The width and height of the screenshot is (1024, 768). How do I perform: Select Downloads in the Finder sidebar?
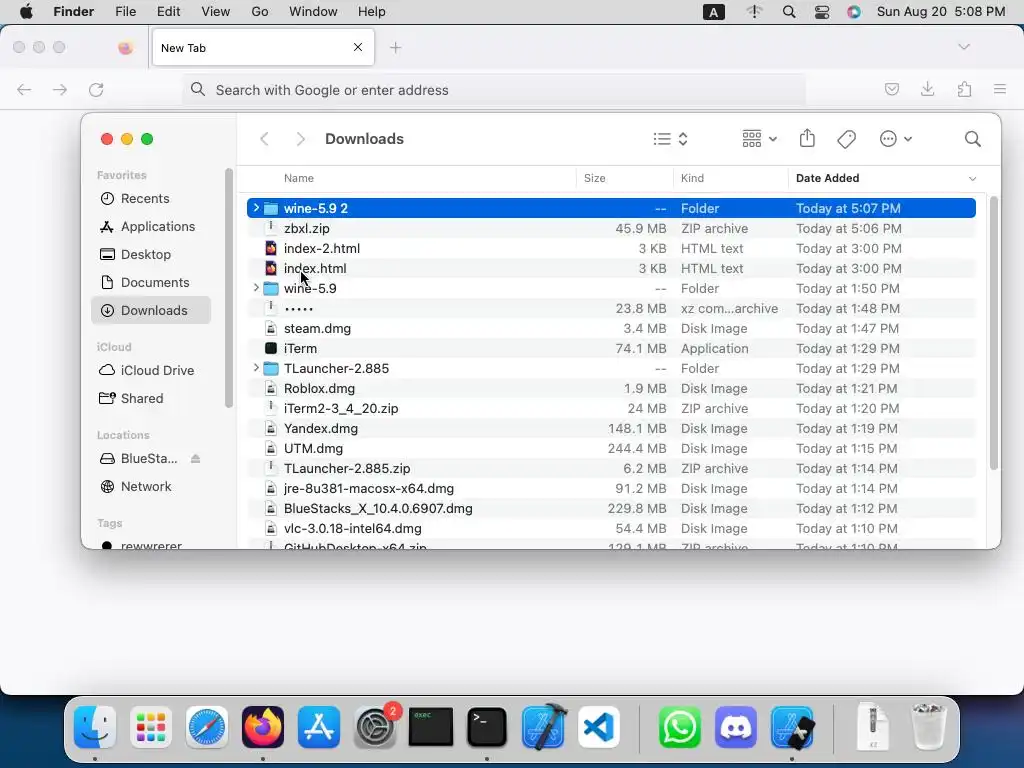click(151, 311)
